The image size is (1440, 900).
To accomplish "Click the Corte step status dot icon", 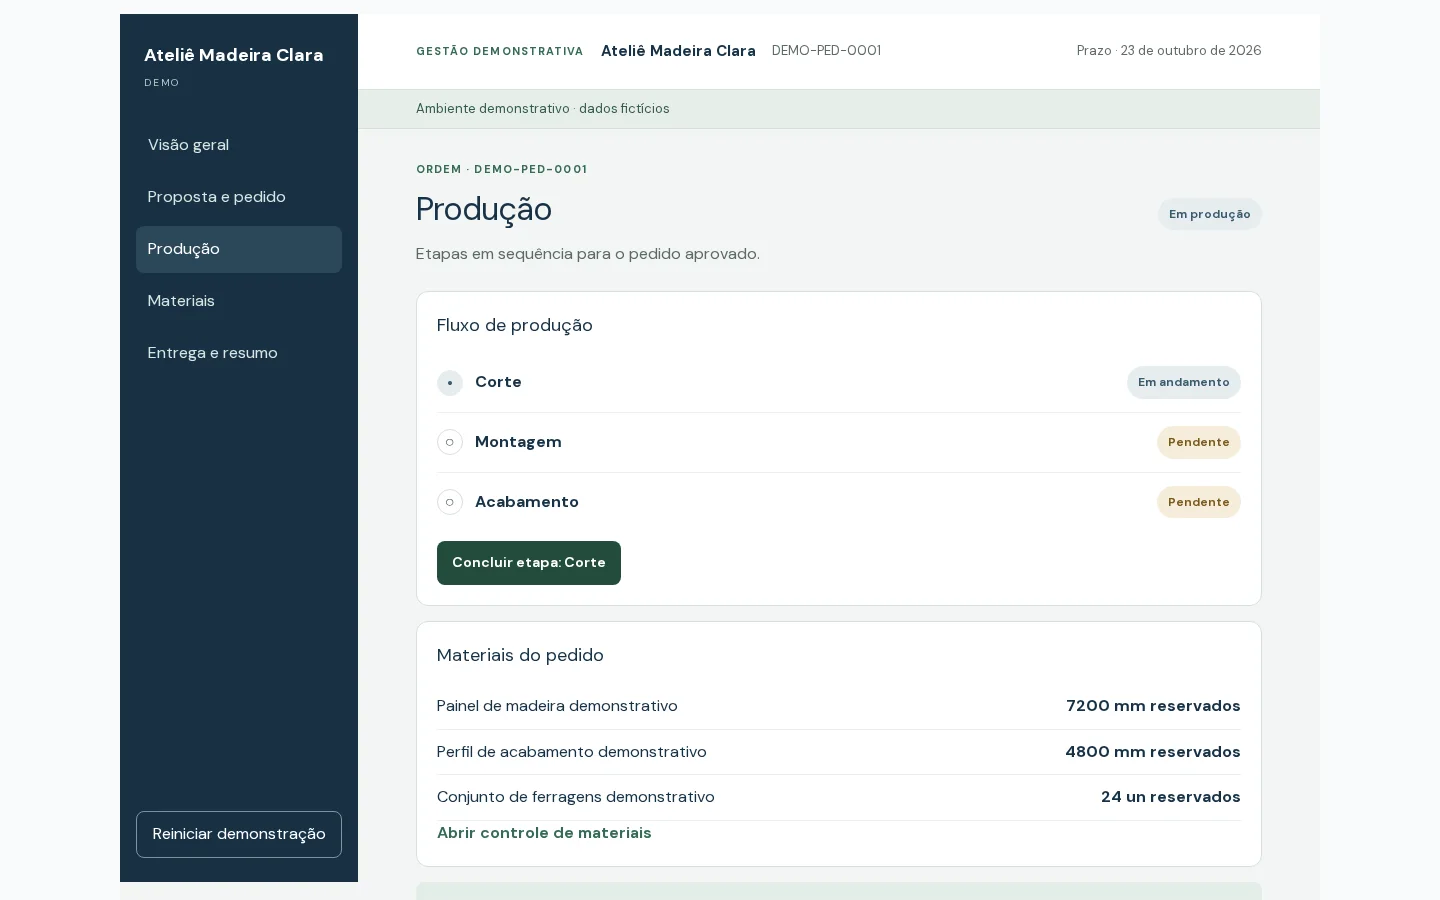I will click(450, 382).
